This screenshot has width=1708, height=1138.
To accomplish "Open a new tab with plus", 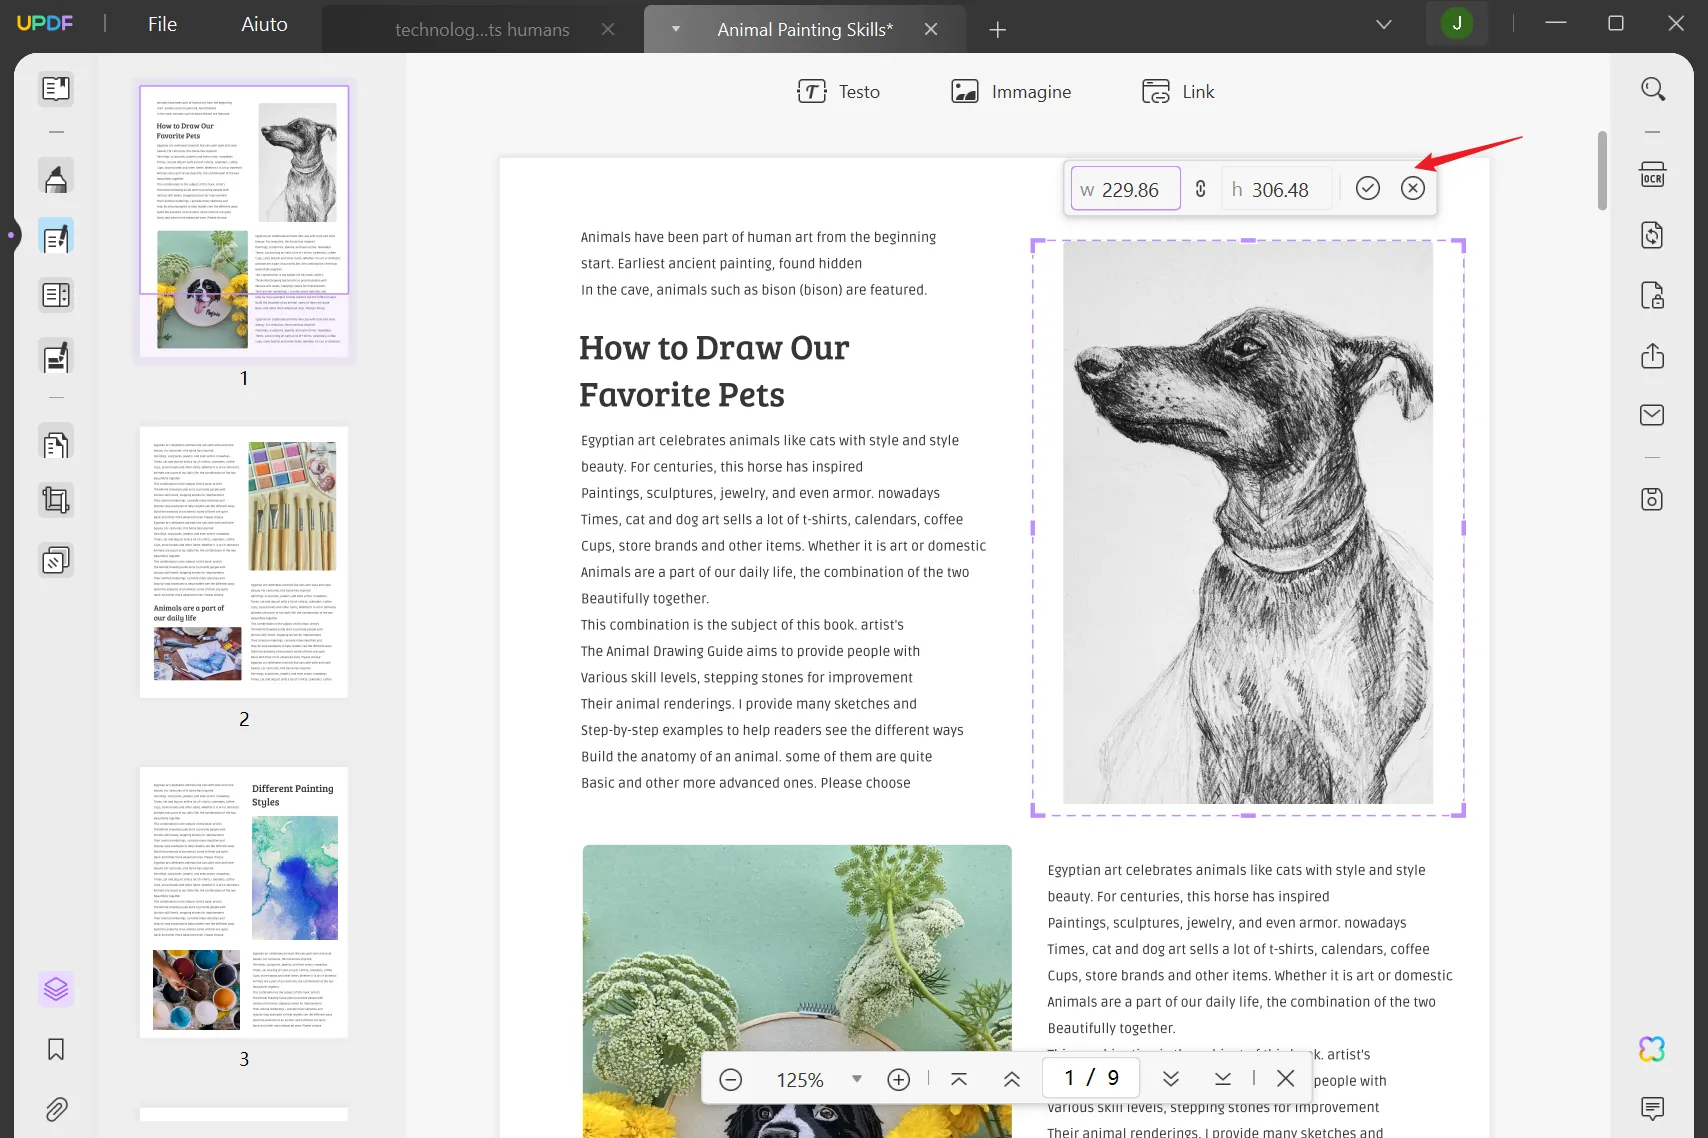I will point(997,30).
